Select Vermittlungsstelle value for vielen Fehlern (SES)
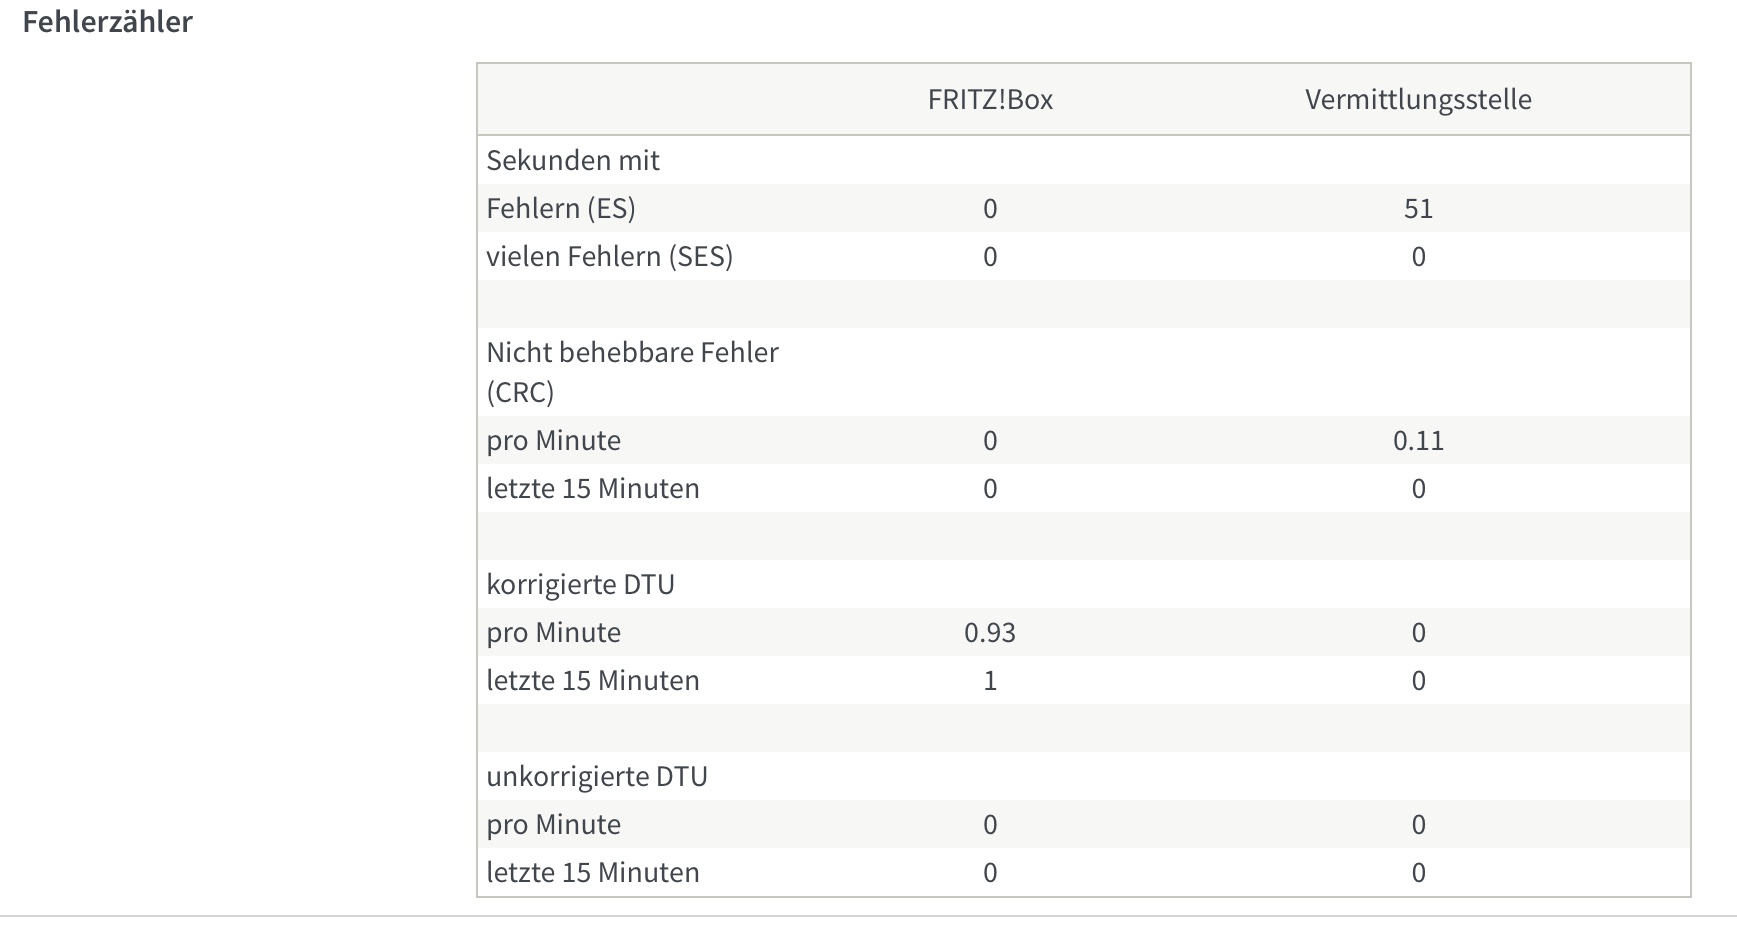This screenshot has height=929, width=1737. (1418, 256)
